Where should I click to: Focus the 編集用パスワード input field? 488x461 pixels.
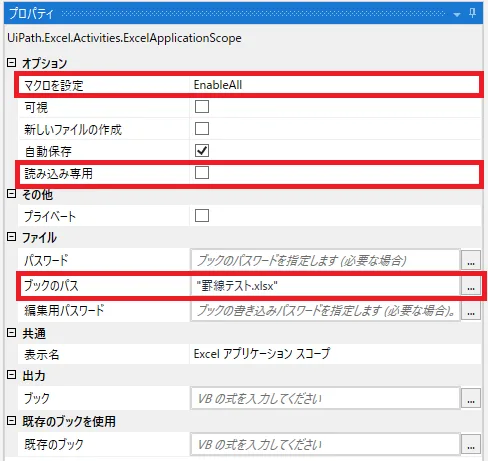point(325,311)
